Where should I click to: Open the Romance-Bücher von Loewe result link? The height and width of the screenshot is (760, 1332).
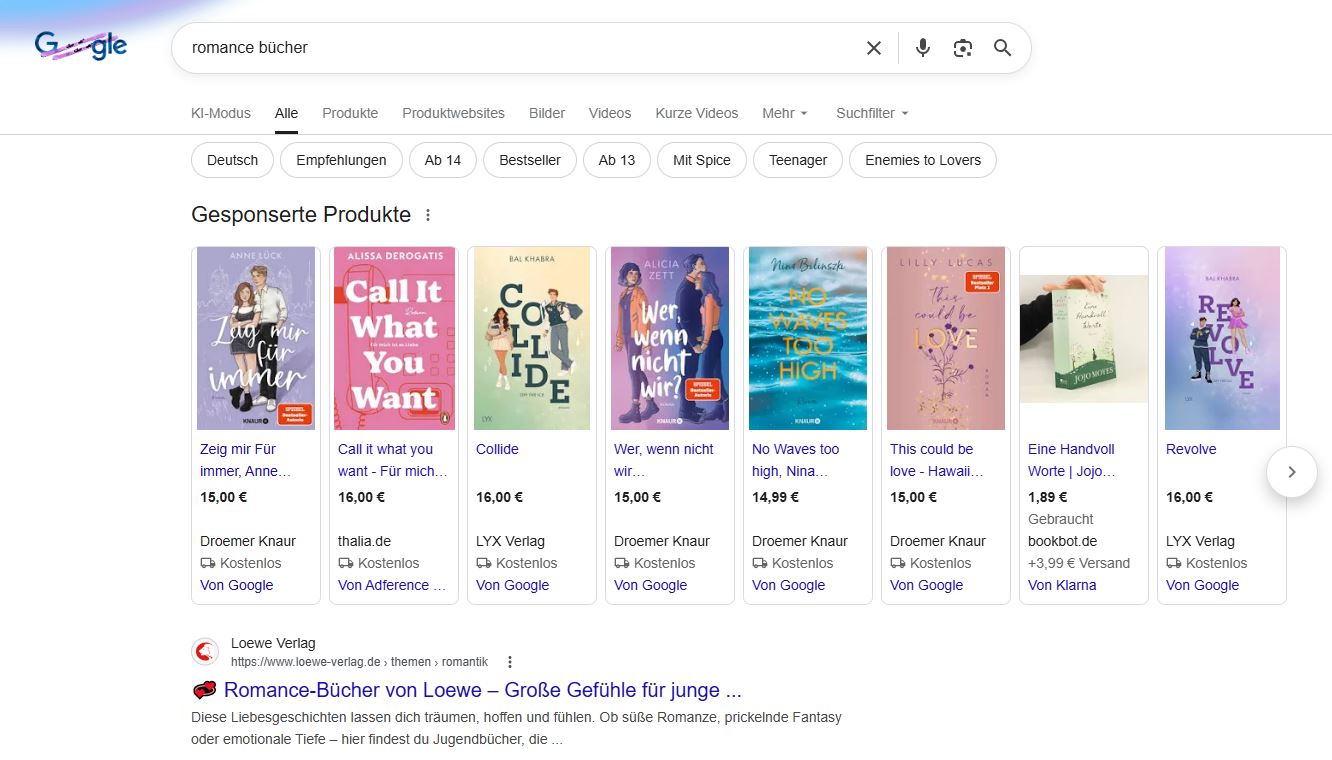pyautogui.click(x=482, y=690)
